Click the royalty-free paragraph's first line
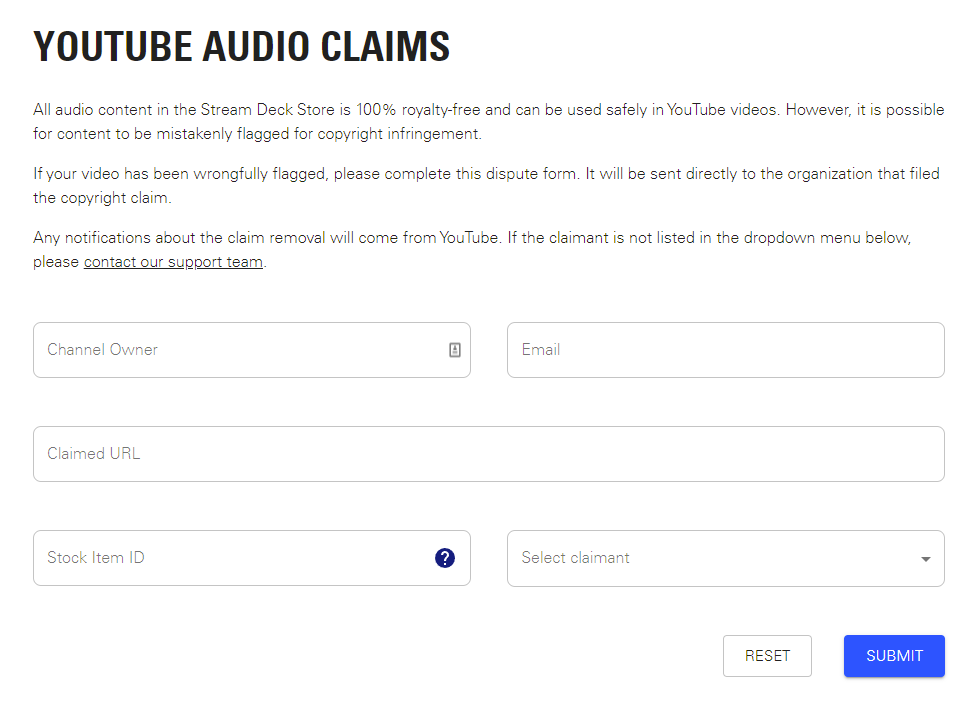 488,110
